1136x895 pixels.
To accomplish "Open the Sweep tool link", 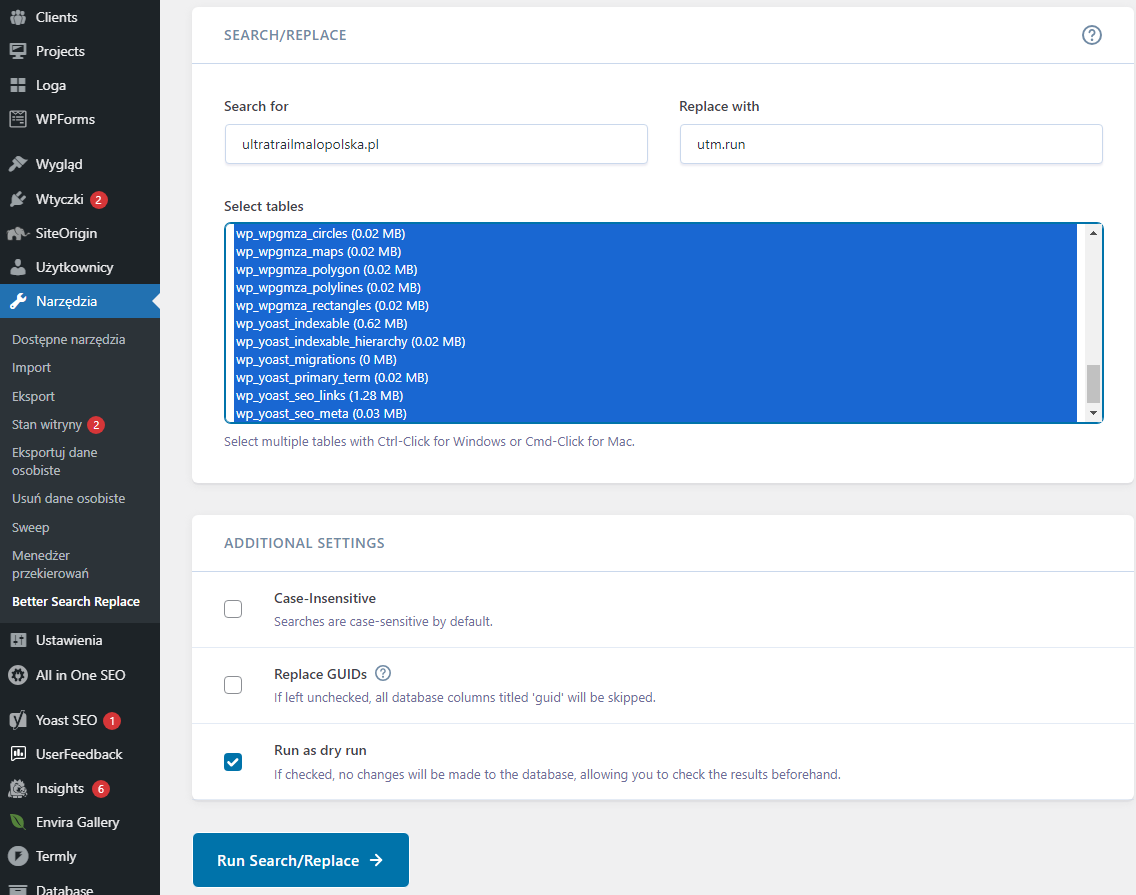I will (30, 527).
